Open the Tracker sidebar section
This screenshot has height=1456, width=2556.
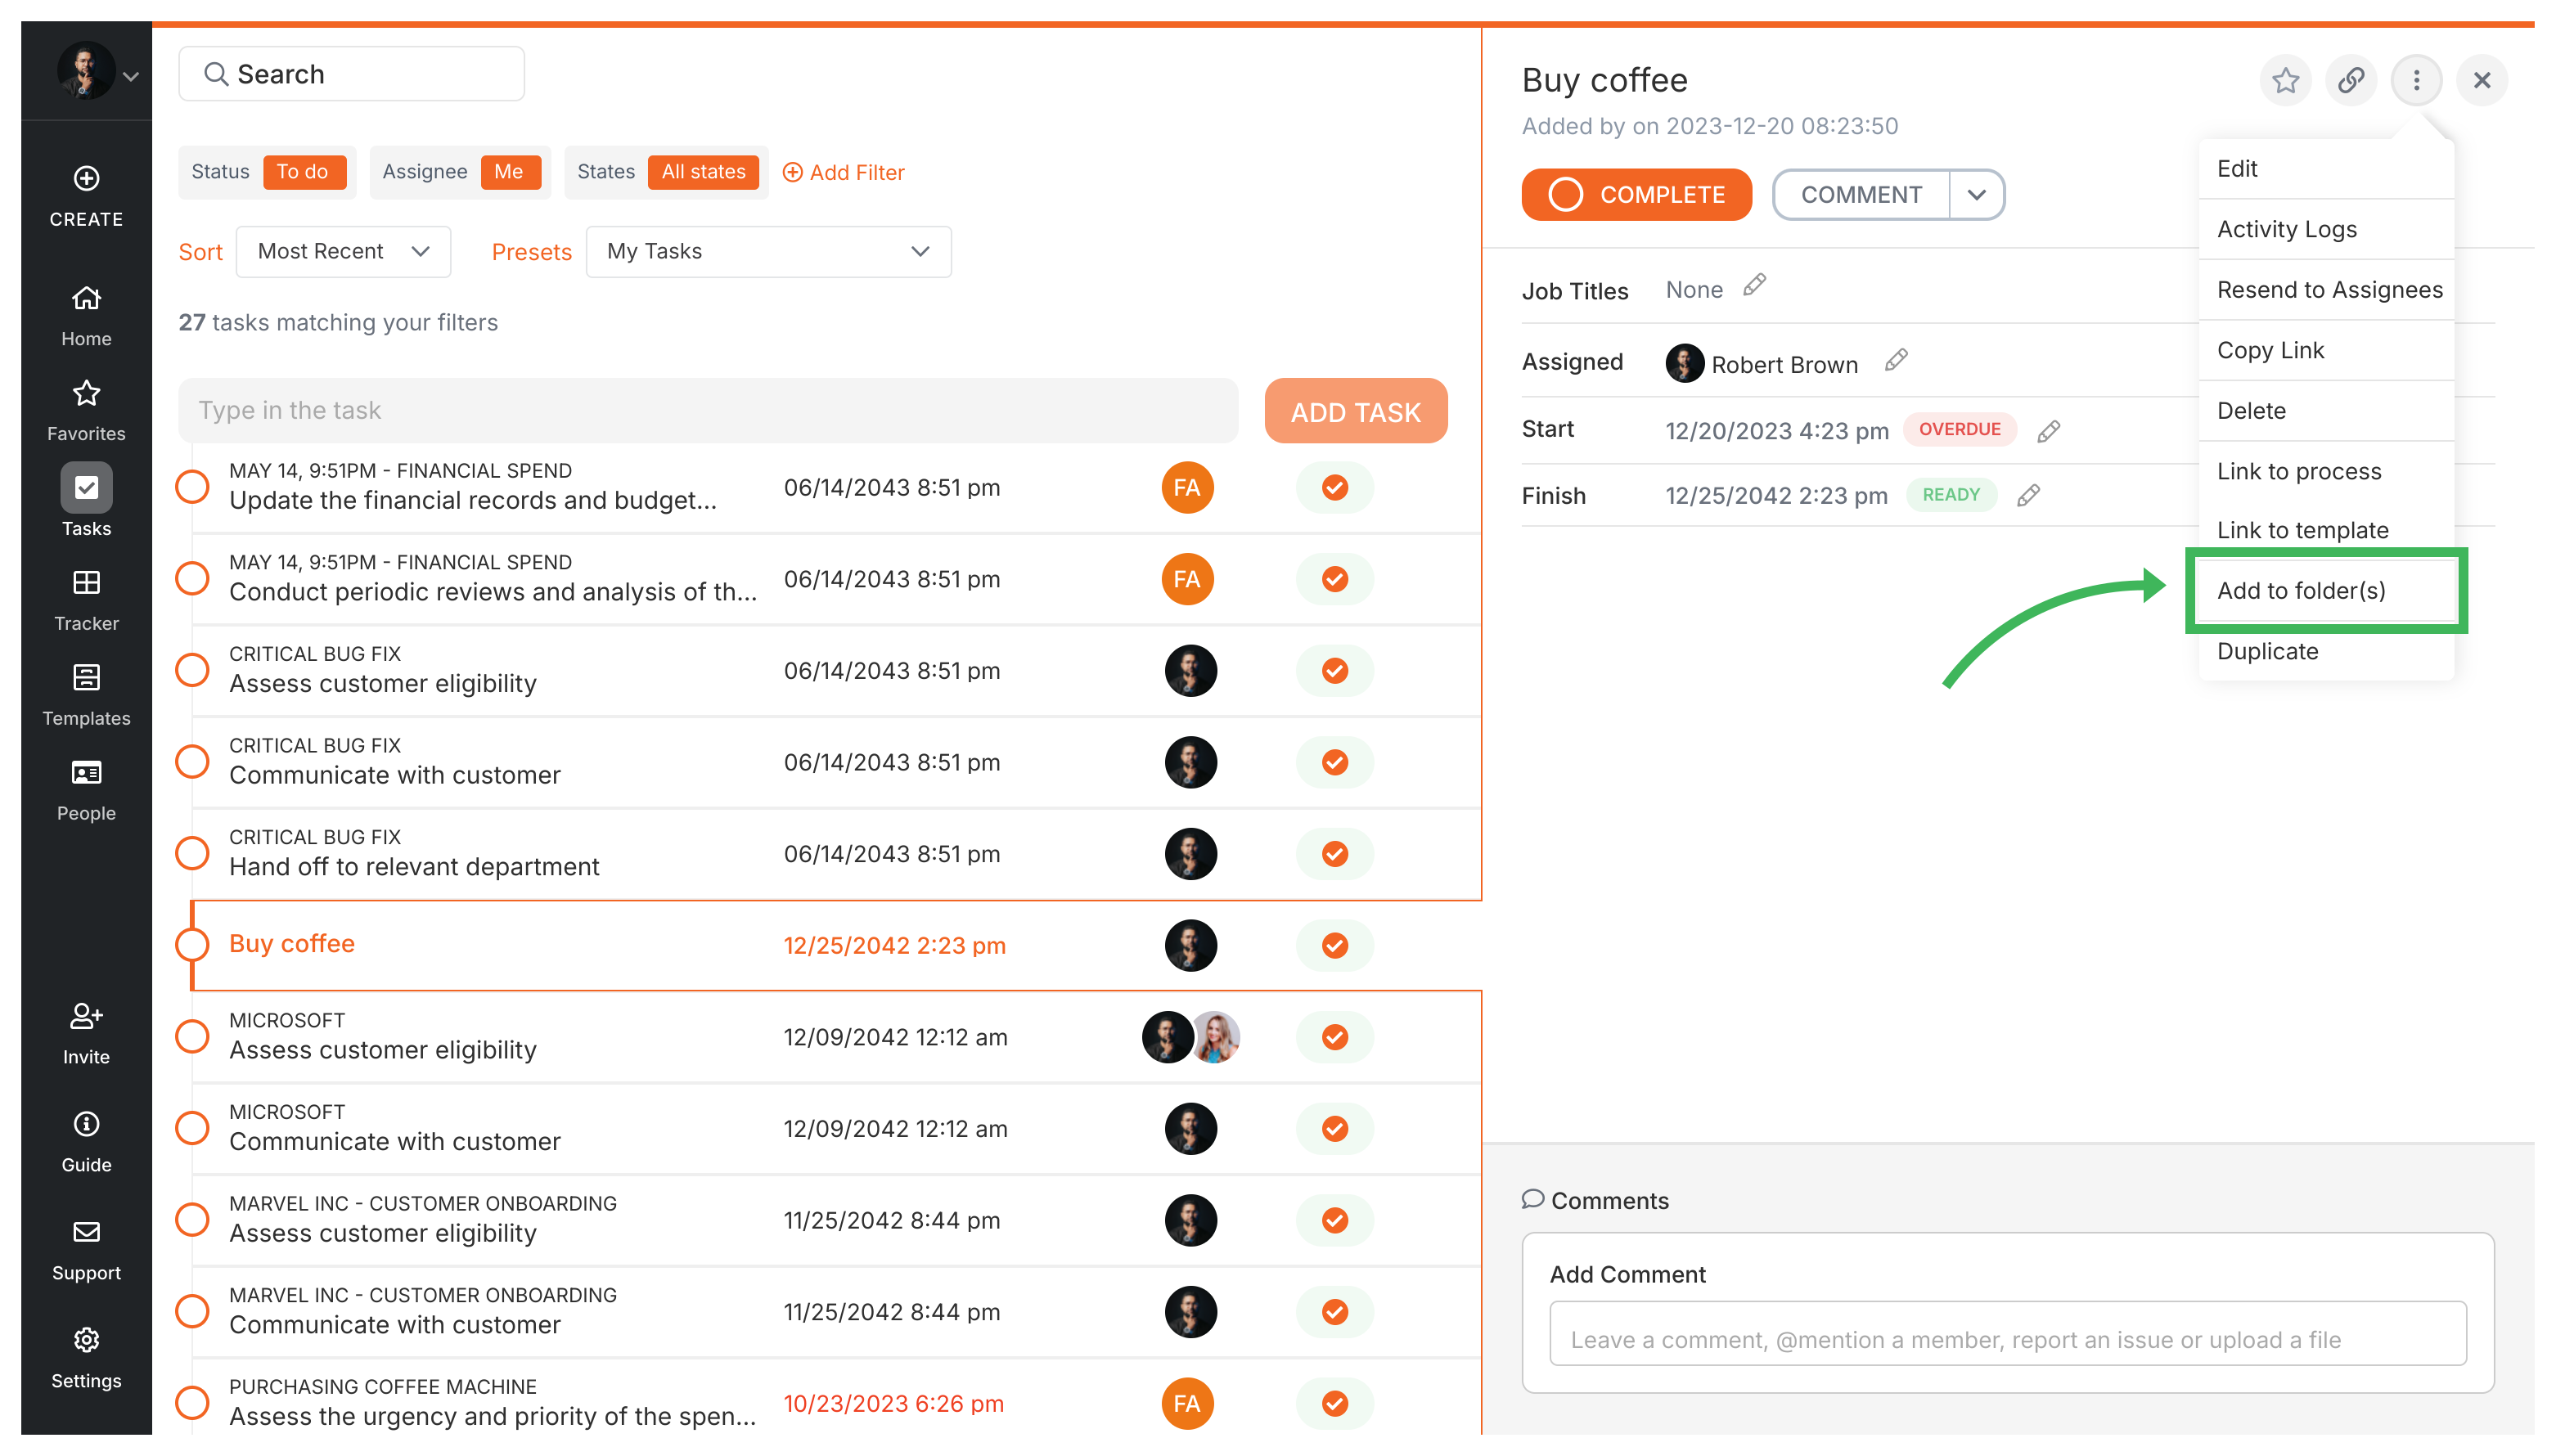[86, 600]
